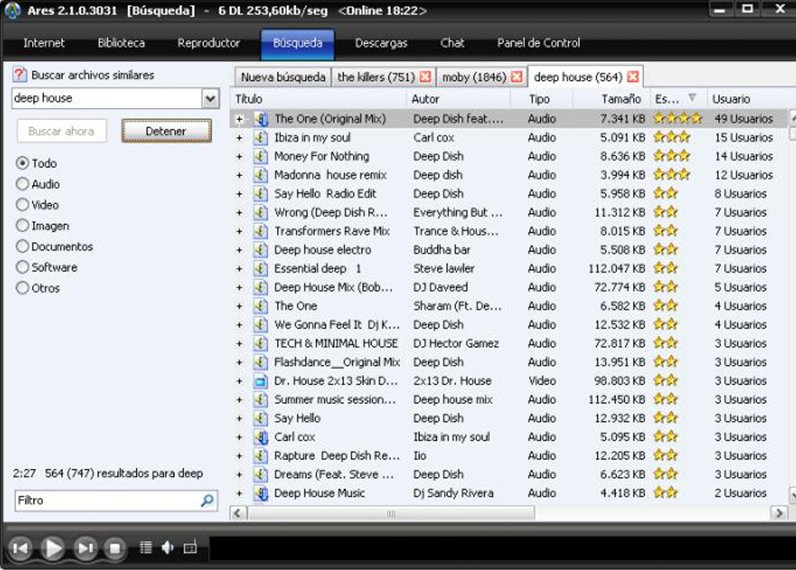Viewport: 796px width, 570px height.
Task: Click the Detener button
Action: pos(166,131)
